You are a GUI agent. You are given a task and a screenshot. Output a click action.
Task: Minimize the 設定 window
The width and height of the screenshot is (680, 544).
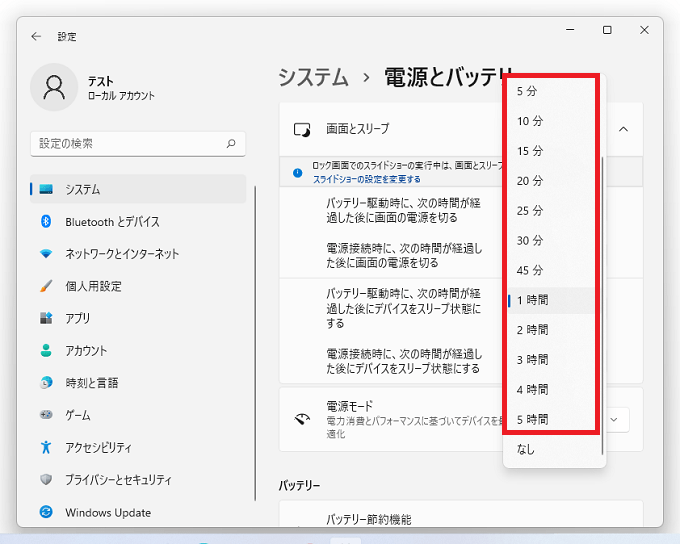click(570, 30)
